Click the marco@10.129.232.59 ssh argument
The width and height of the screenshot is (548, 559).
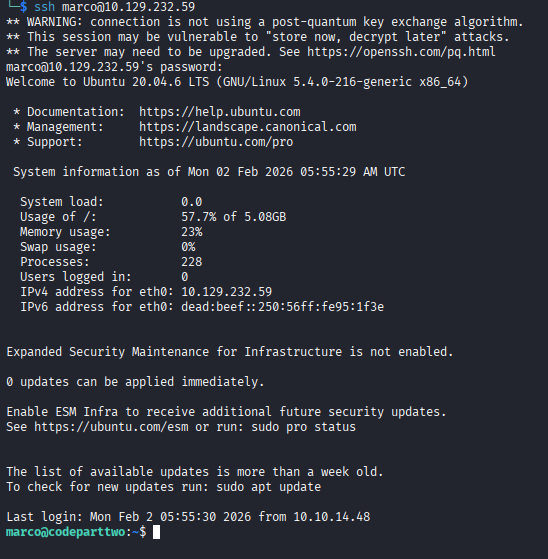[129, 7]
